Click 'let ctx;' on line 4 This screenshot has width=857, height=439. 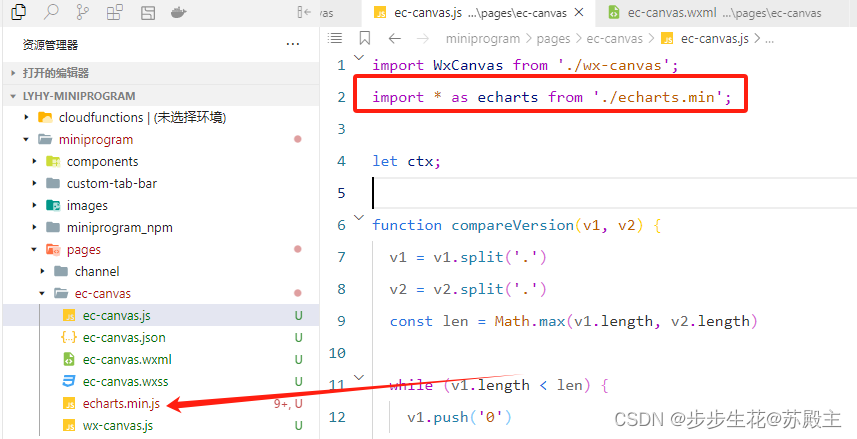406,161
